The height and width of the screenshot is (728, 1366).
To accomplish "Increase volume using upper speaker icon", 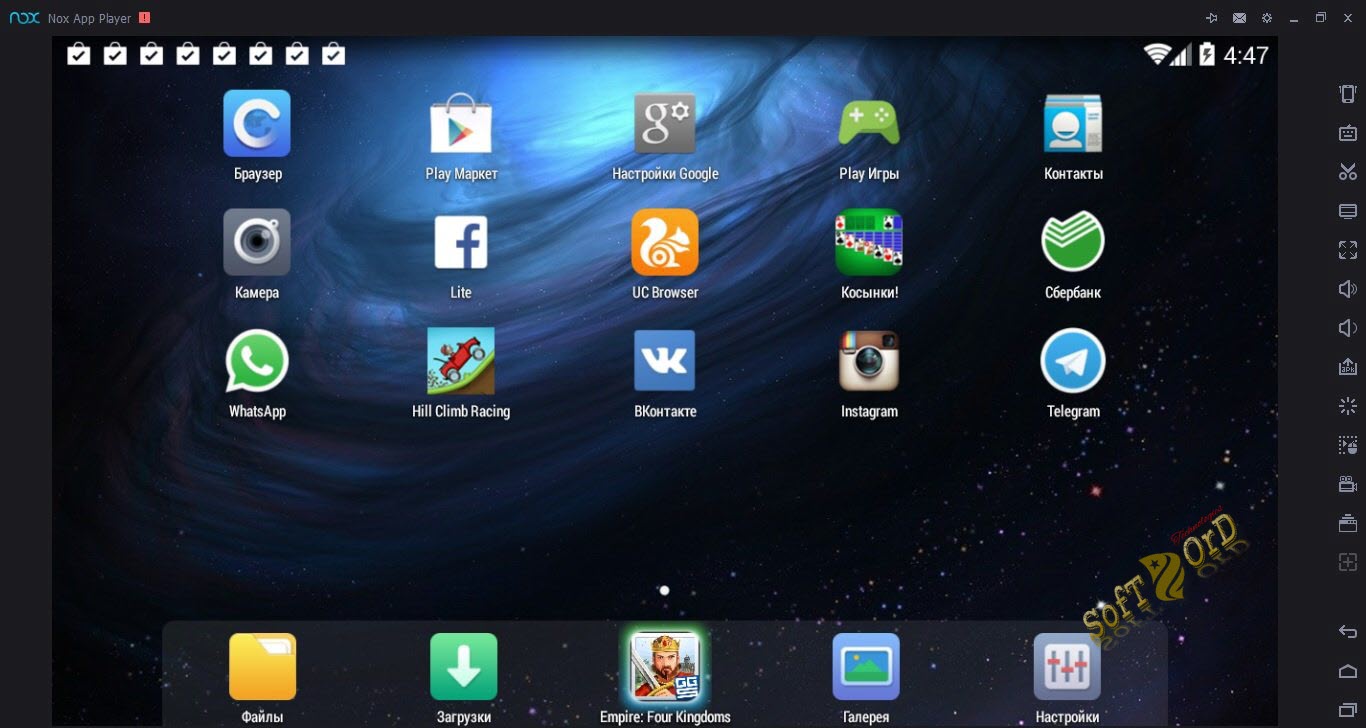I will click(x=1348, y=289).
